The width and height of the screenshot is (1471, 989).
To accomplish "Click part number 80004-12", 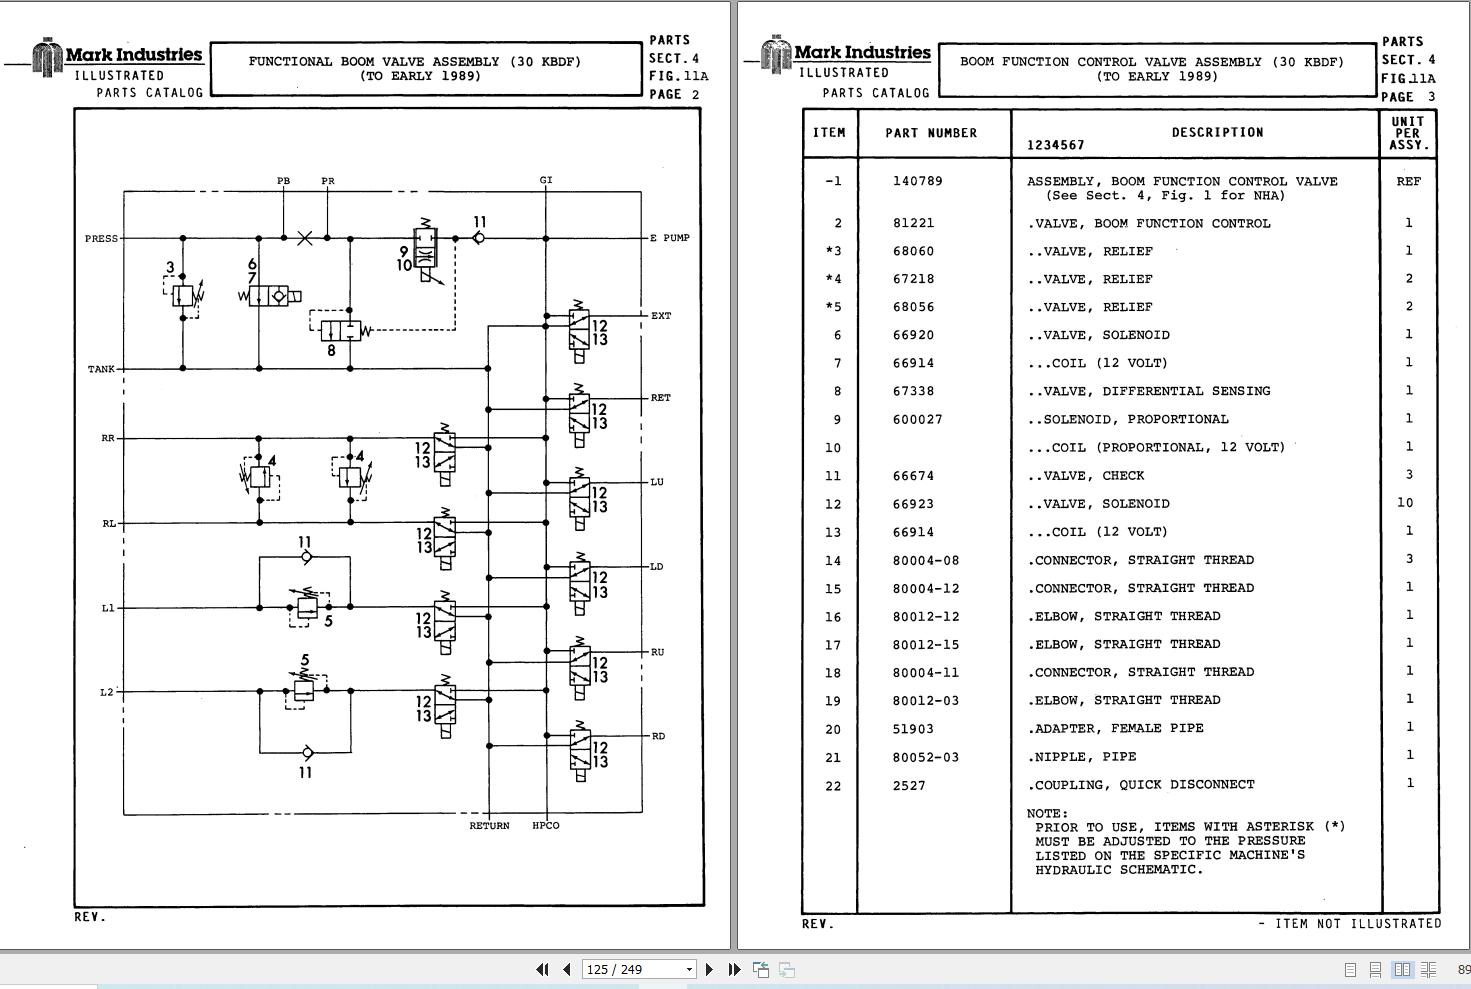I will (x=926, y=588).
